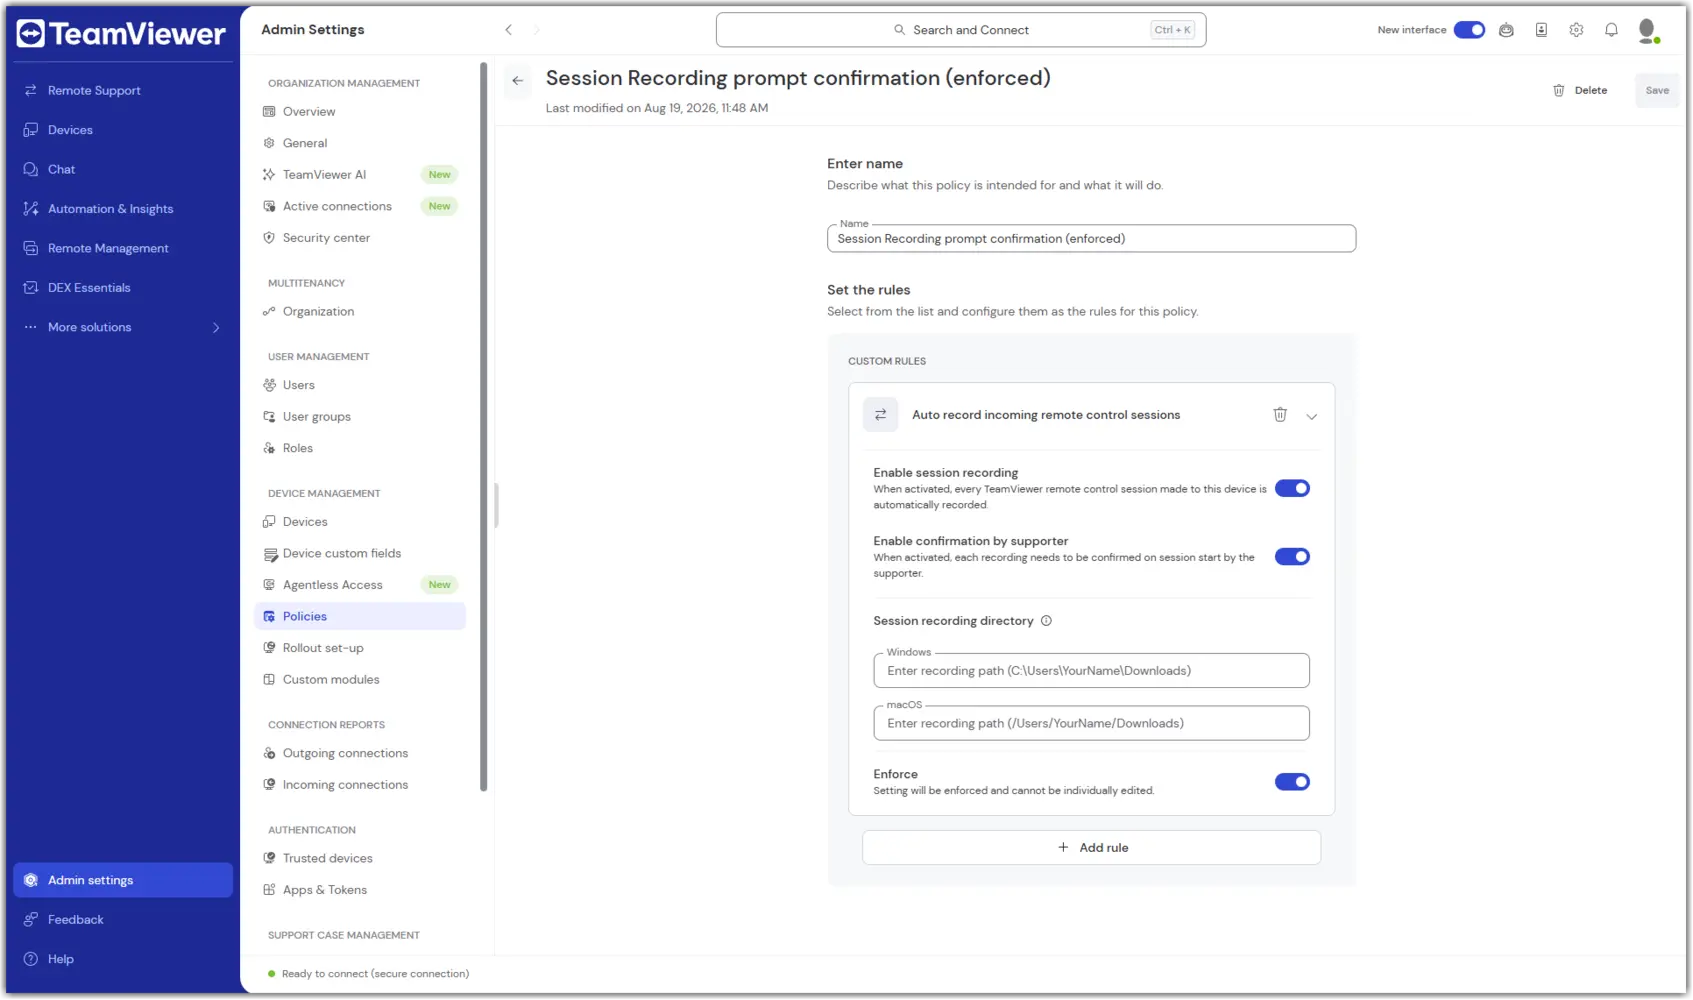Click the AI assistant robot icon
1693x1000 pixels.
point(1506,30)
